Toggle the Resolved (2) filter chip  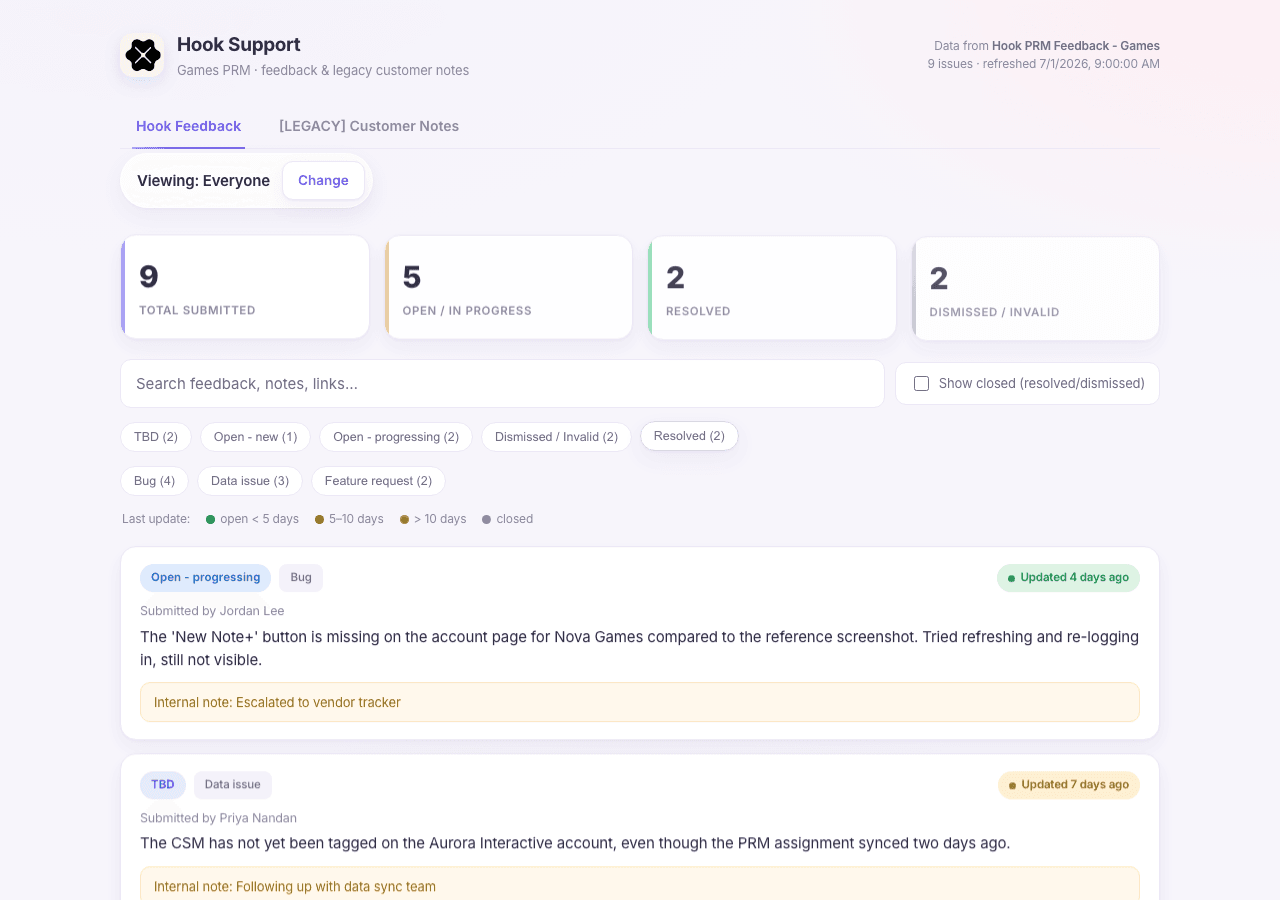(x=689, y=436)
